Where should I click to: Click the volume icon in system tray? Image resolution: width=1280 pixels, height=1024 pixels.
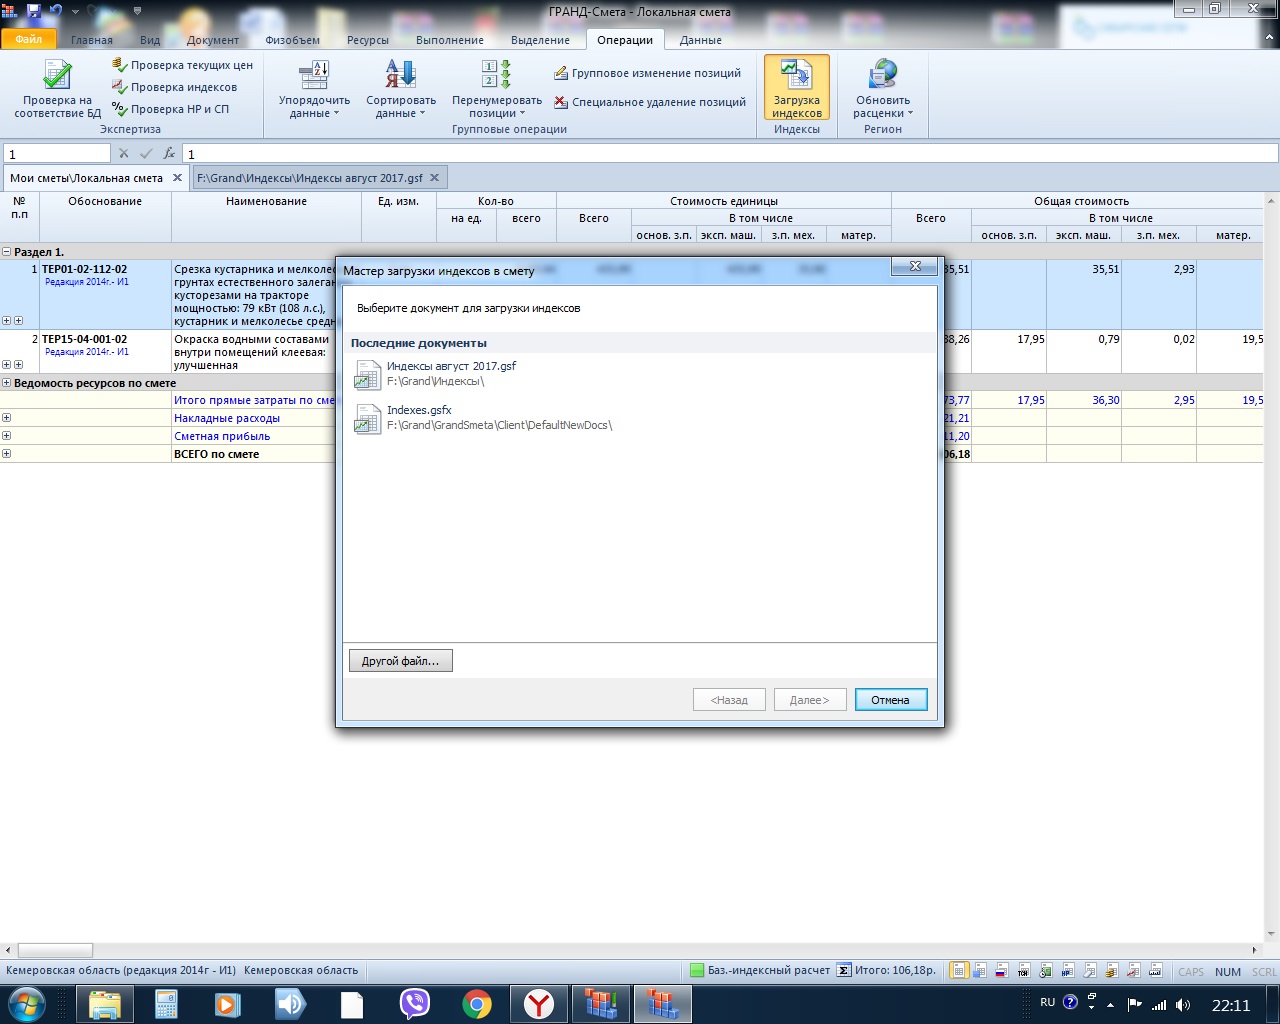click(x=1183, y=1005)
